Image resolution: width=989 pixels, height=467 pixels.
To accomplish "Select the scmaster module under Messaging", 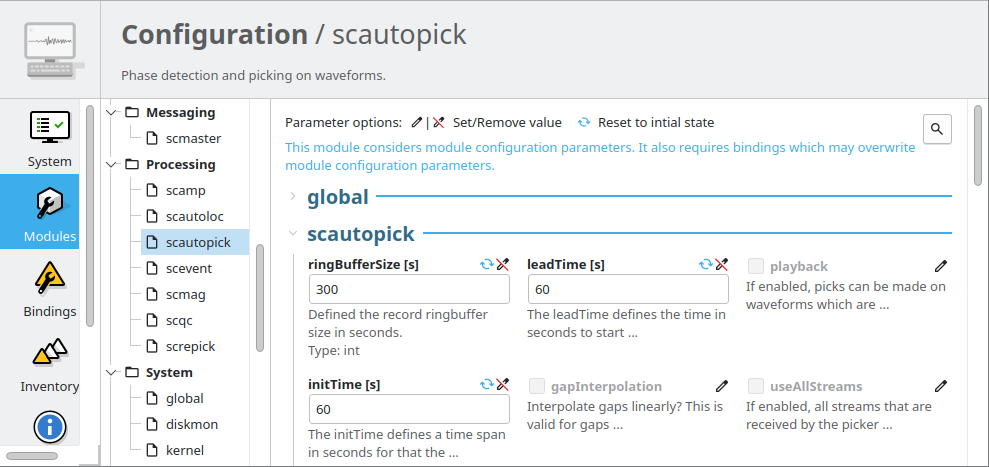I will point(193,138).
